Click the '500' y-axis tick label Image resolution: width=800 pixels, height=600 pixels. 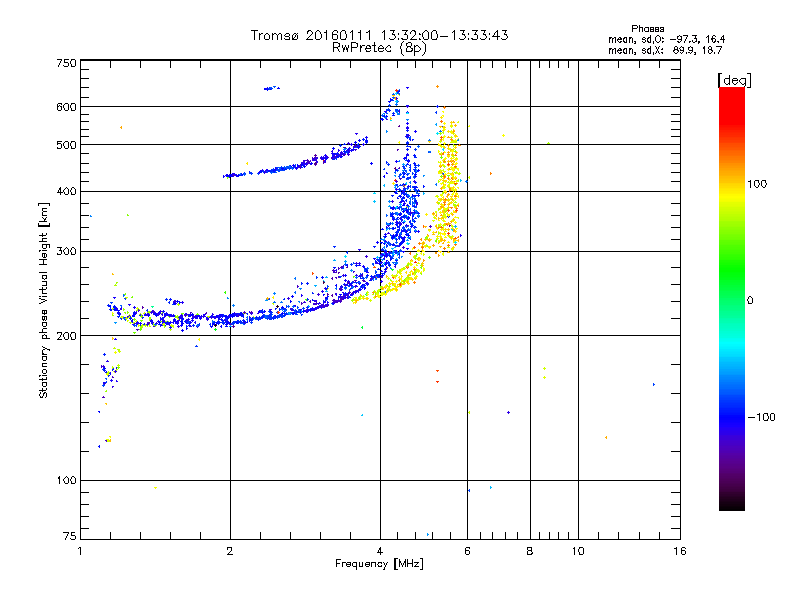(x=66, y=145)
